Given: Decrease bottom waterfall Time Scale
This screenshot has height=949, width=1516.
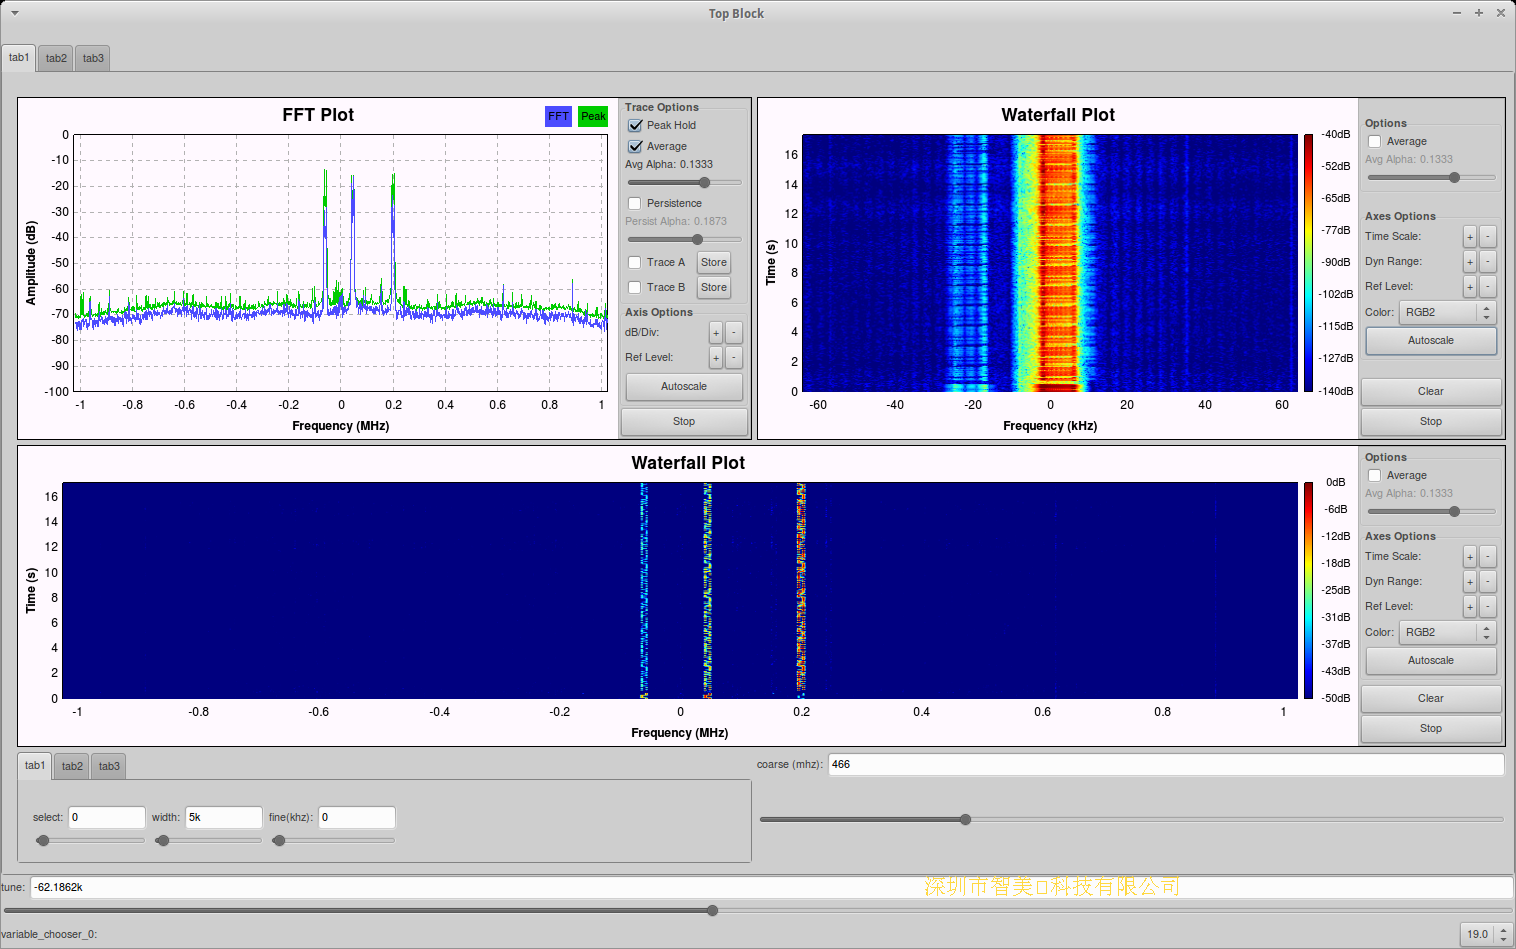Looking at the screenshot, I should [1488, 557].
